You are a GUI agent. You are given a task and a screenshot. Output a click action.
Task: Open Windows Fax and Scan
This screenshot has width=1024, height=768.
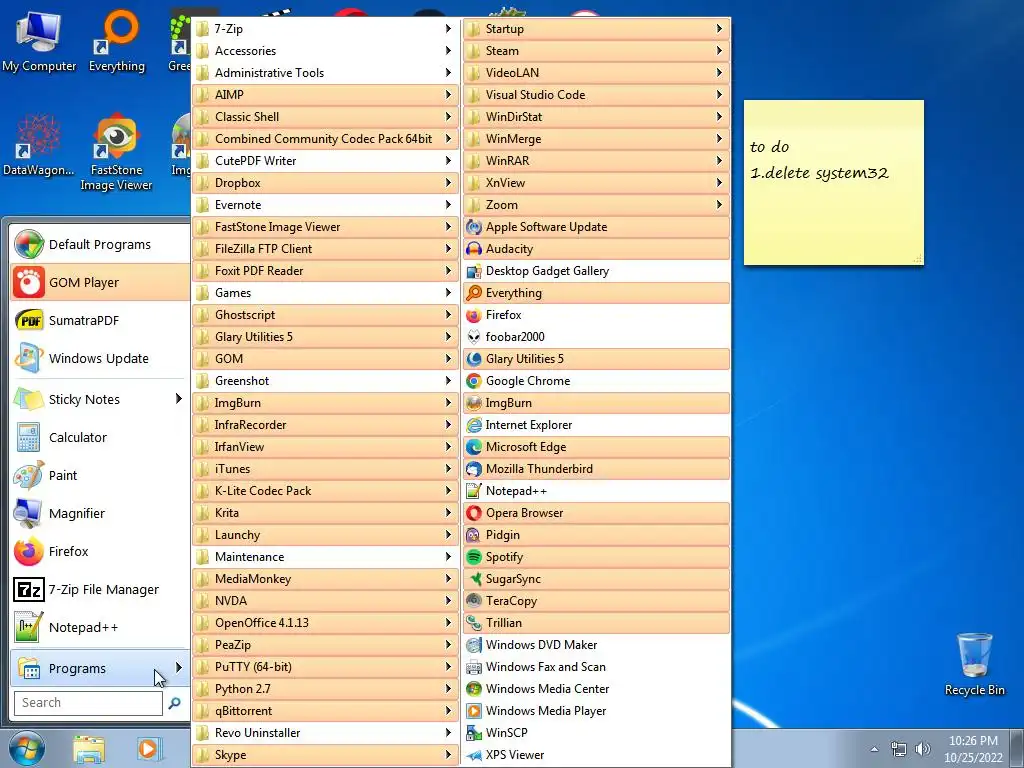pos(596,667)
